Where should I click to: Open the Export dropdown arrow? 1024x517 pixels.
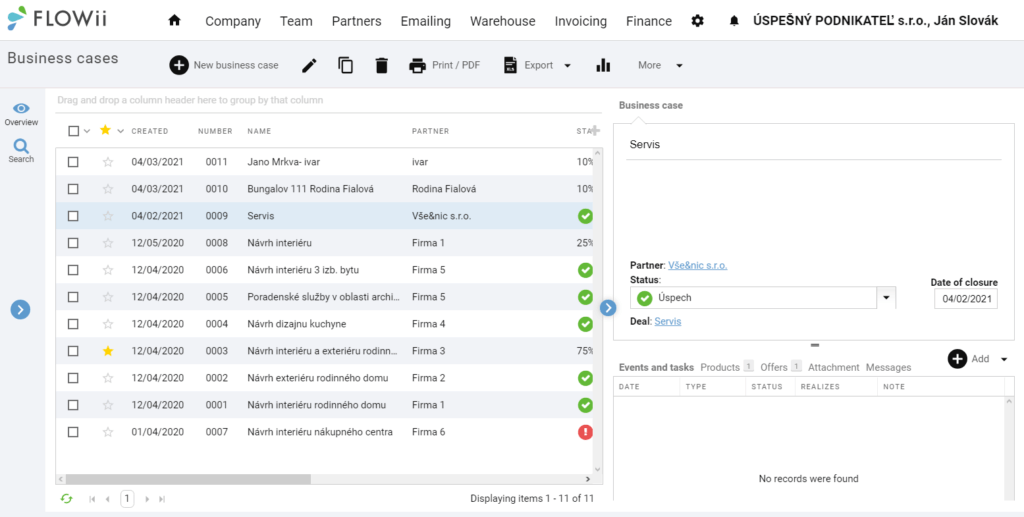pos(567,65)
